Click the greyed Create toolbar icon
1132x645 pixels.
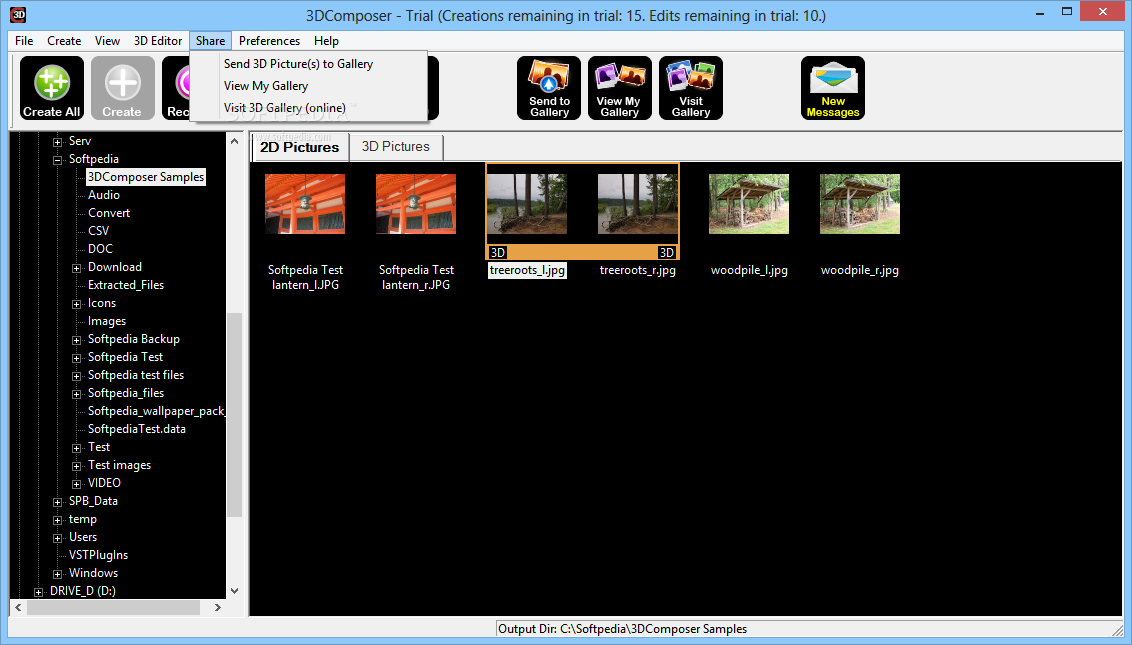click(123, 88)
